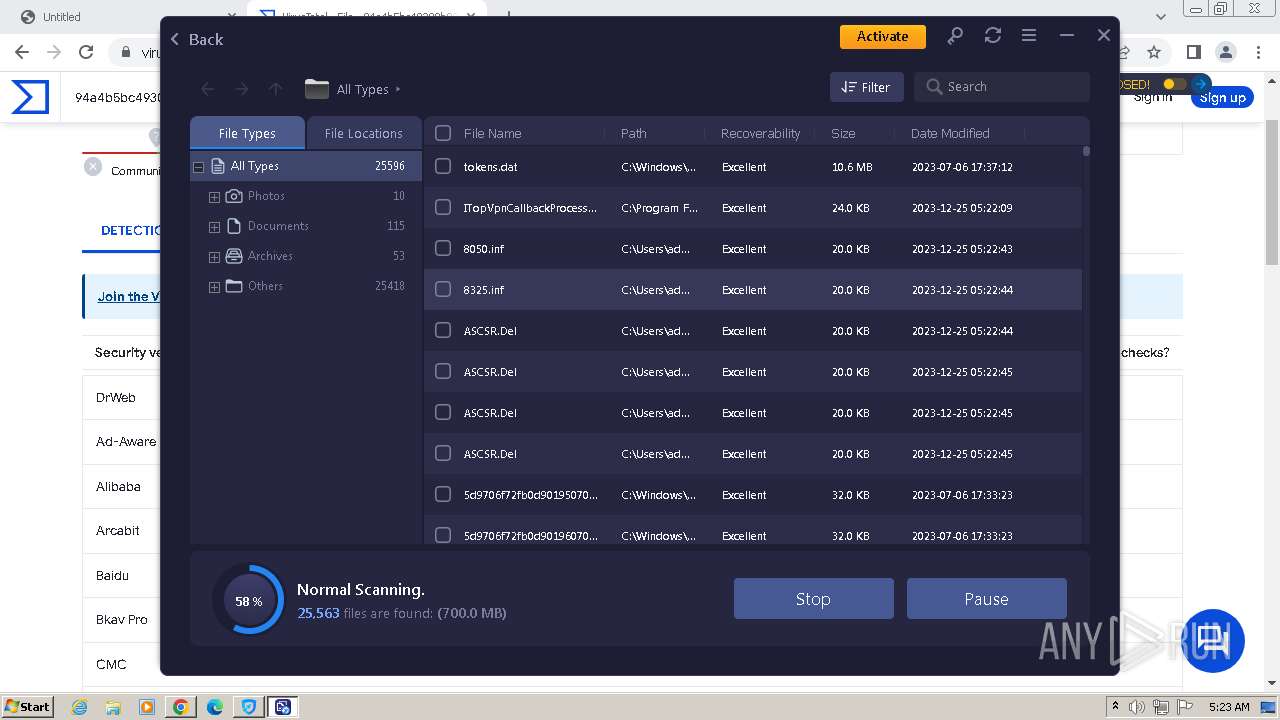Open Windows Media Player taskbar icon
Image resolution: width=1280 pixels, height=720 pixels.
tap(147, 707)
